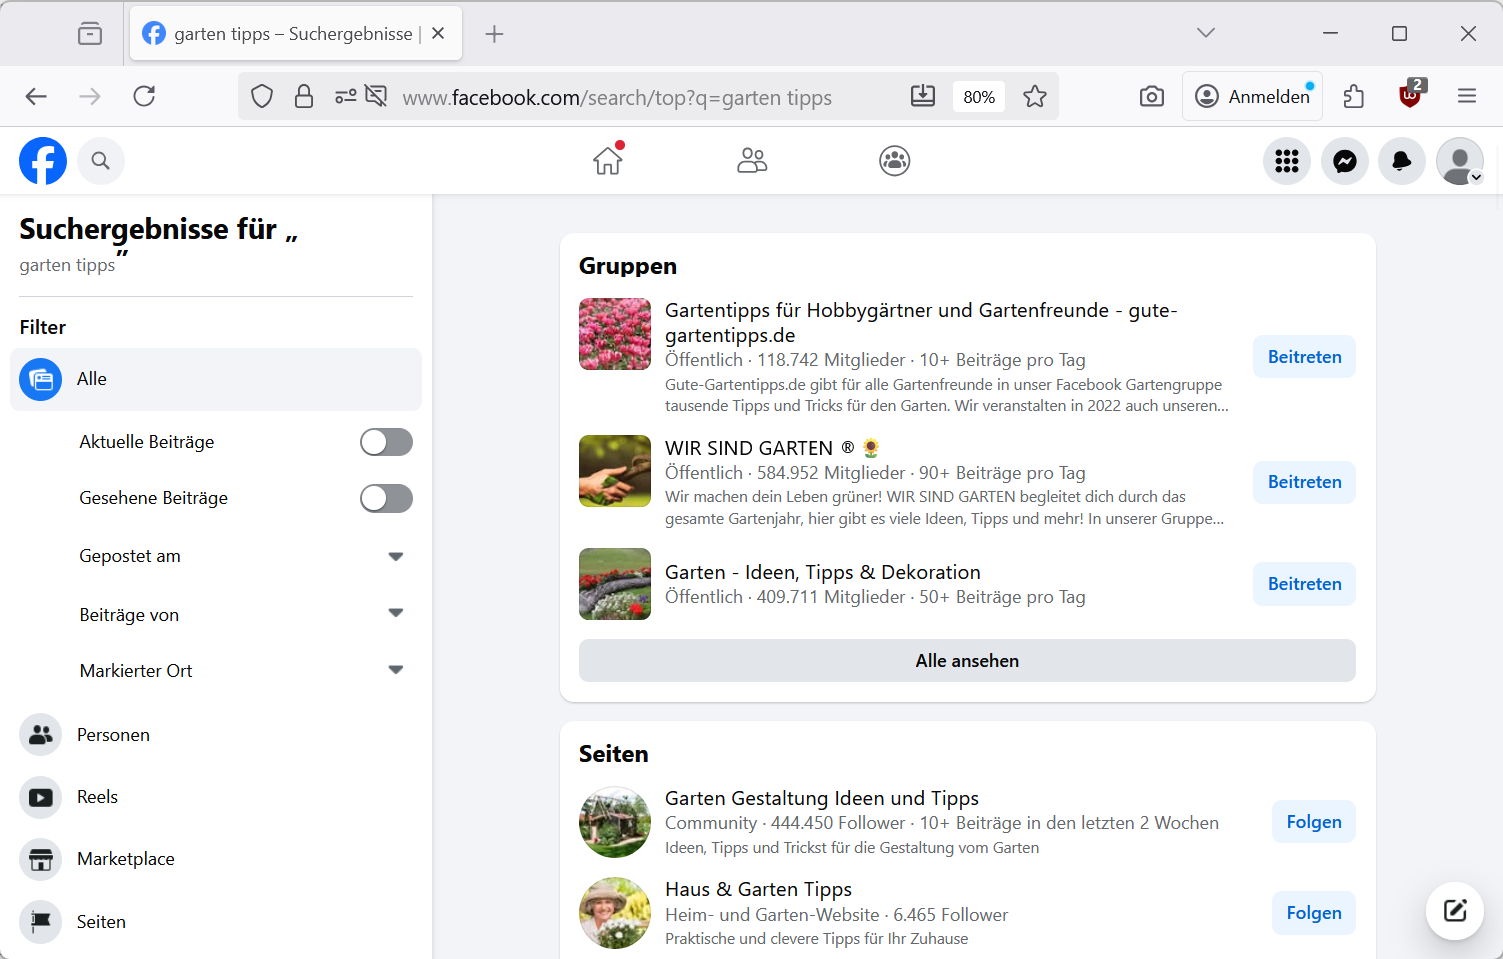This screenshot has height=959, width=1503.
Task: Click the Facebook search magnifier icon
Action: (x=101, y=161)
